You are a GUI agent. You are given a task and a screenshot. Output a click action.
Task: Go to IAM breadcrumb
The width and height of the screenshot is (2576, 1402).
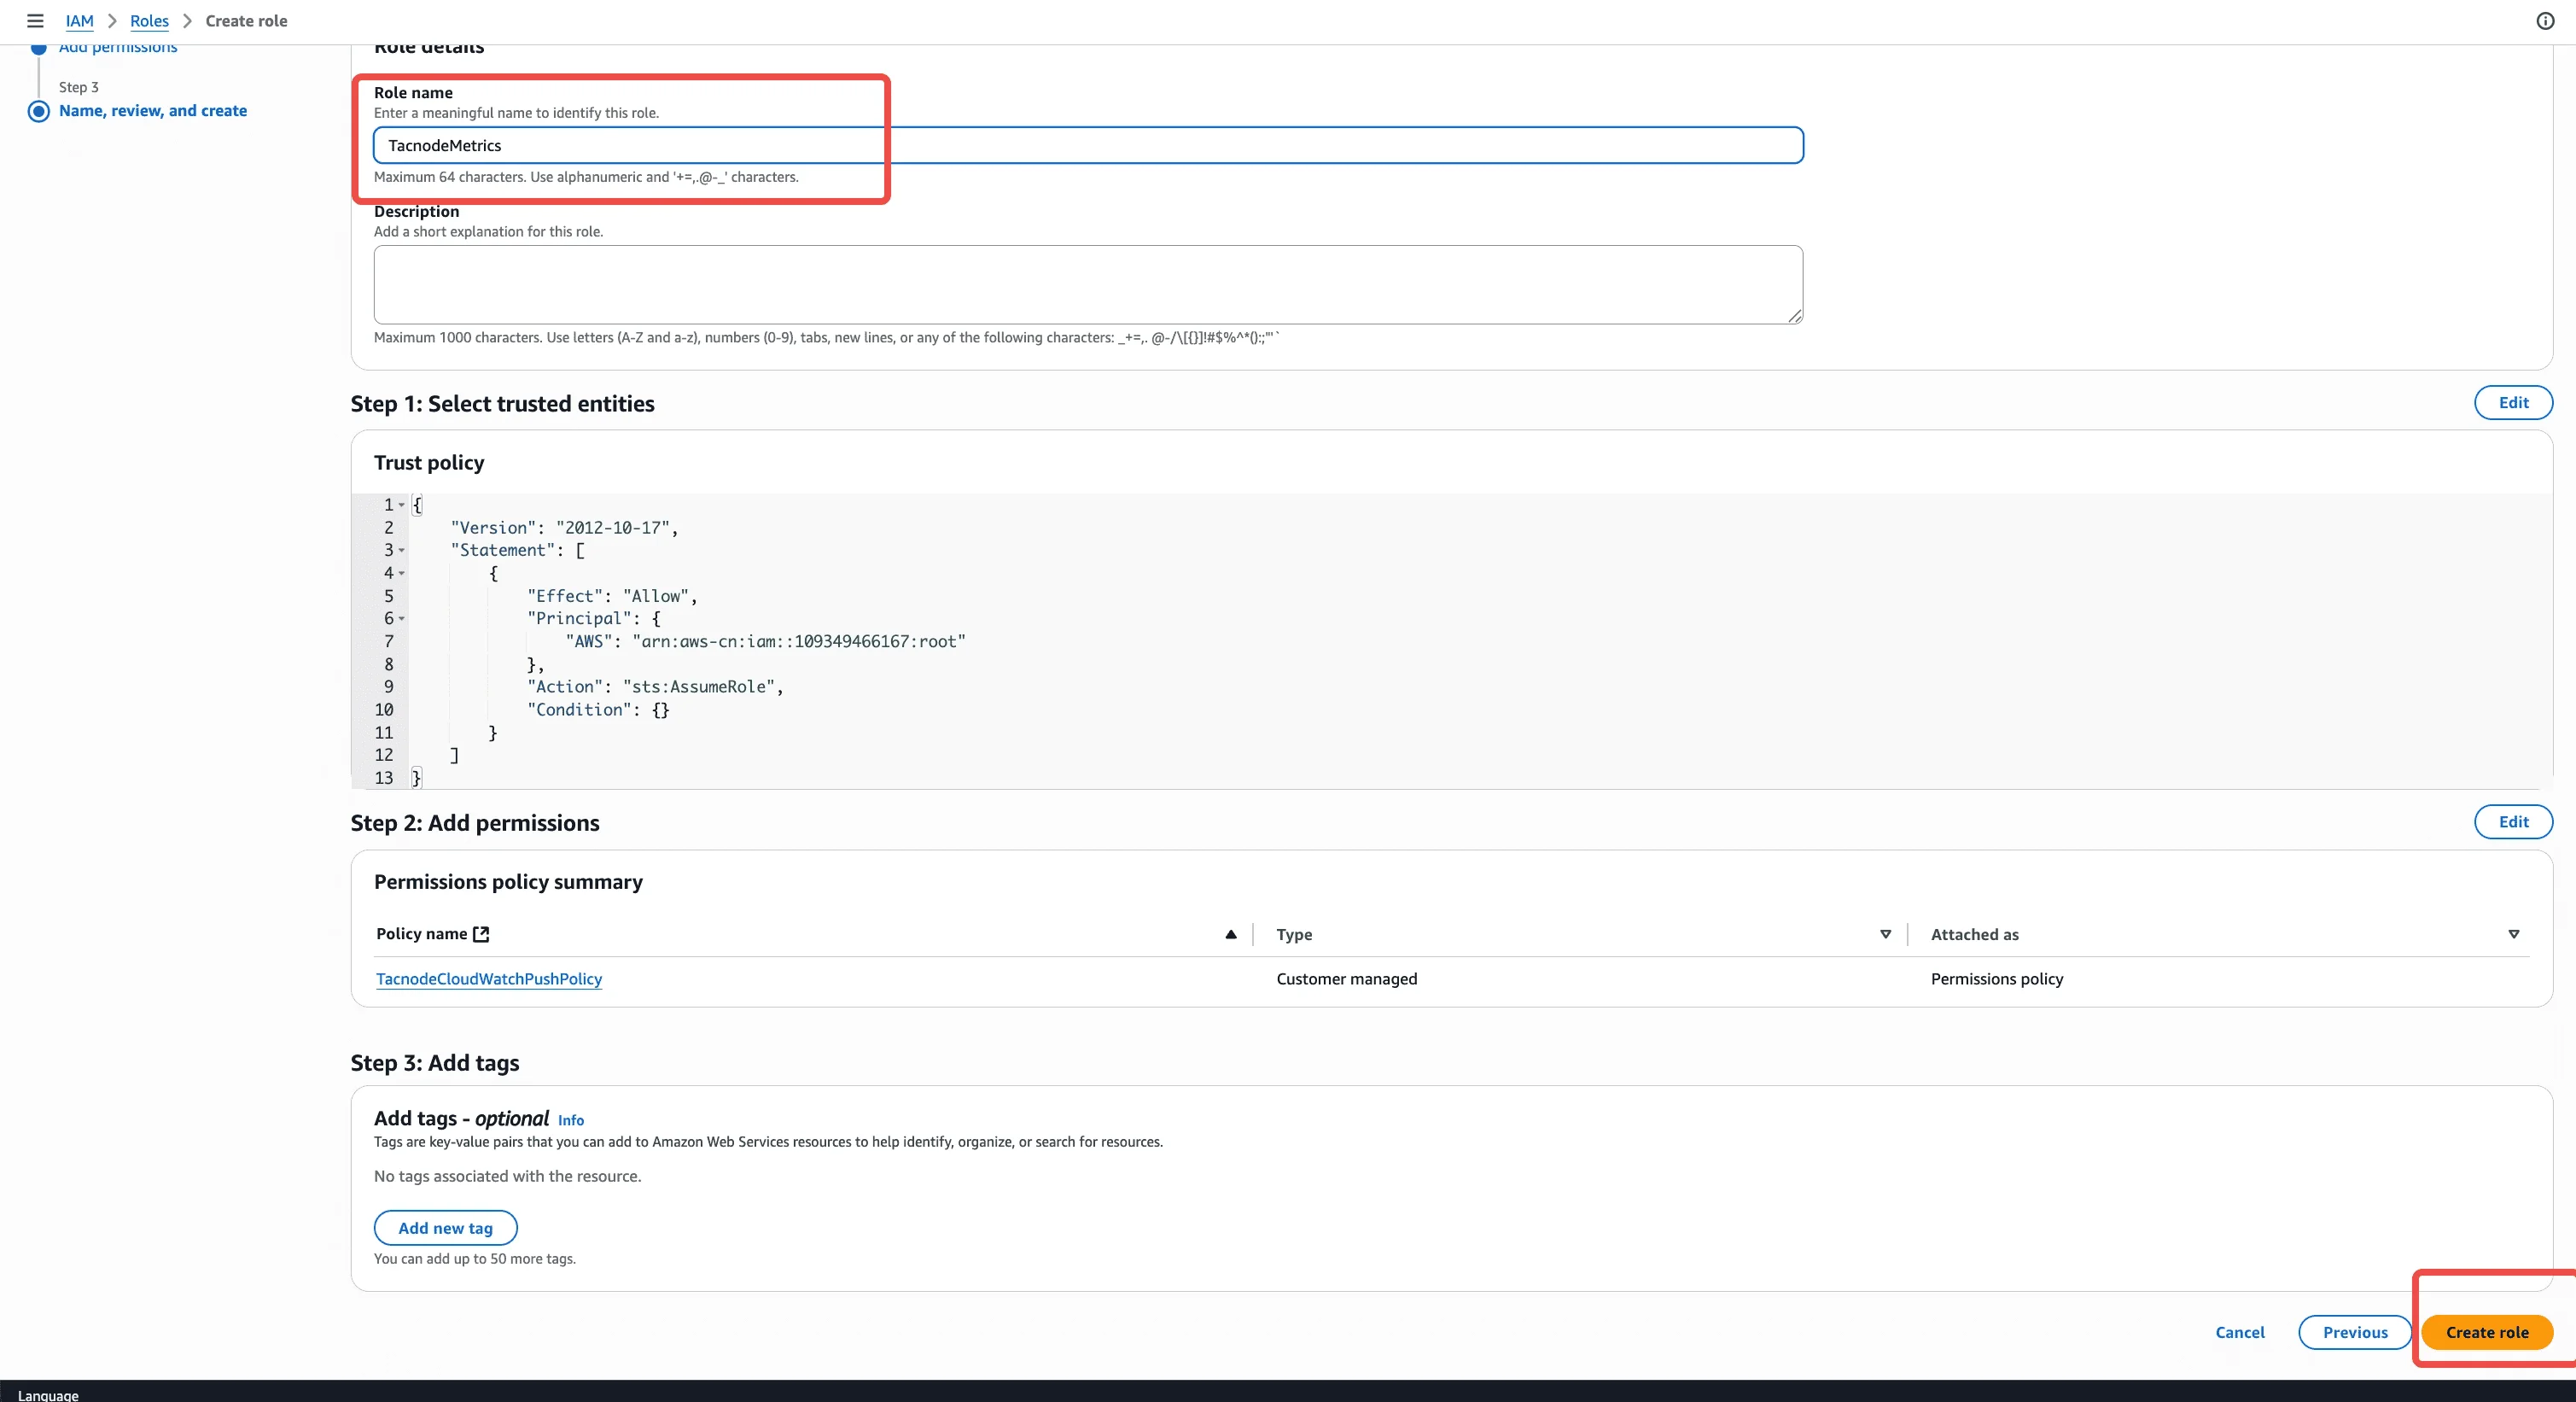(79, 21)
